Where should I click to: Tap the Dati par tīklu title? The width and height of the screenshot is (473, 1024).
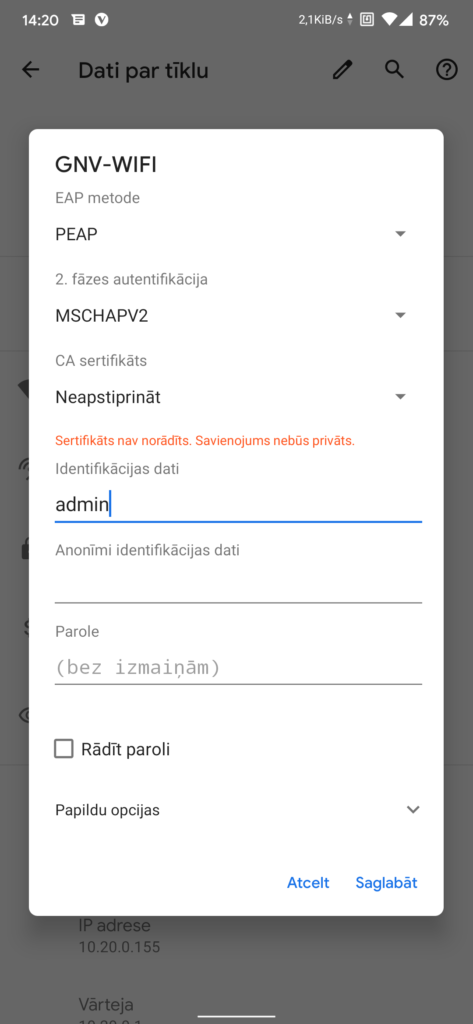click(143, 71)
